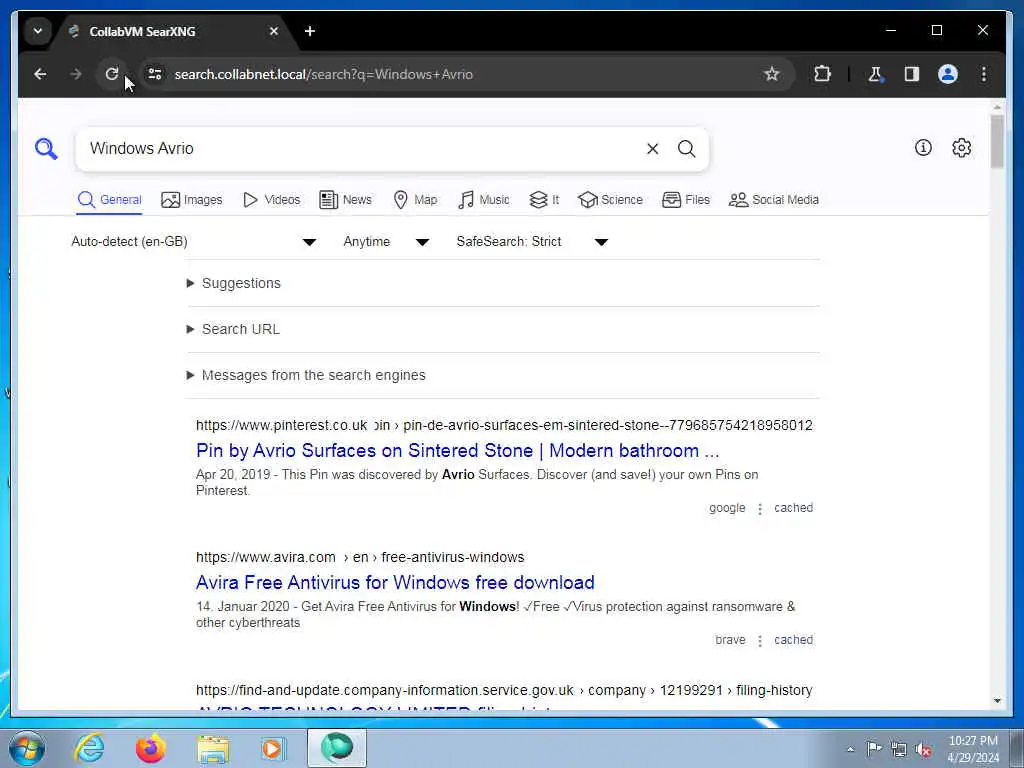
Task: Click the scrollbar down arrow
Action: [x=997, y=701]
